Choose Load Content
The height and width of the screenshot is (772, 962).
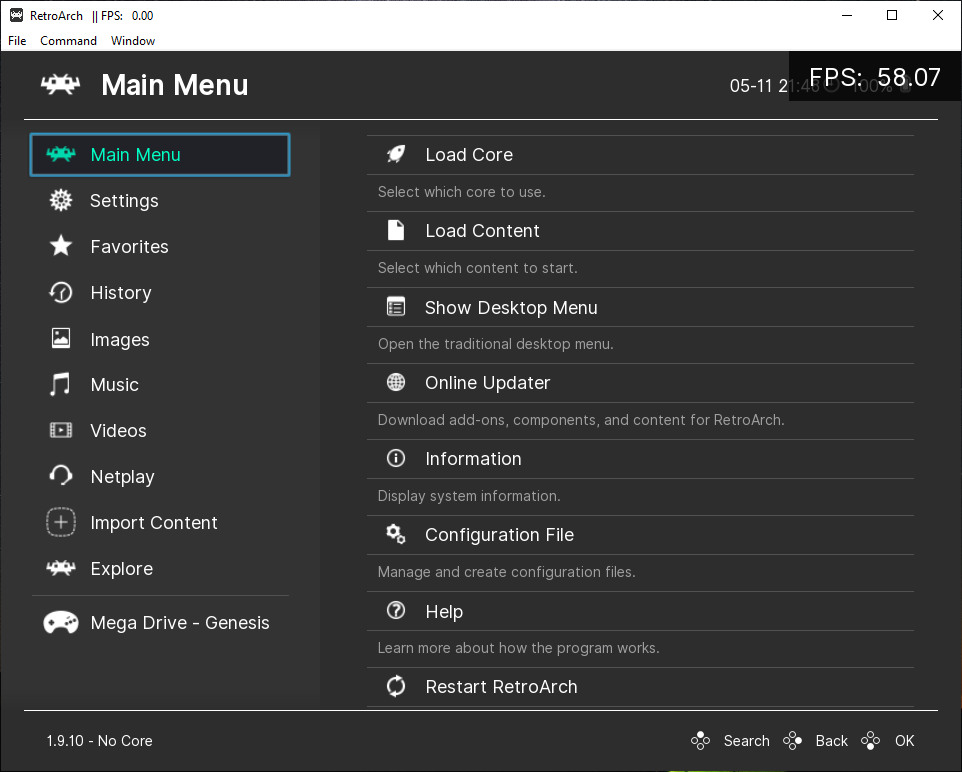tap(641, 231)
